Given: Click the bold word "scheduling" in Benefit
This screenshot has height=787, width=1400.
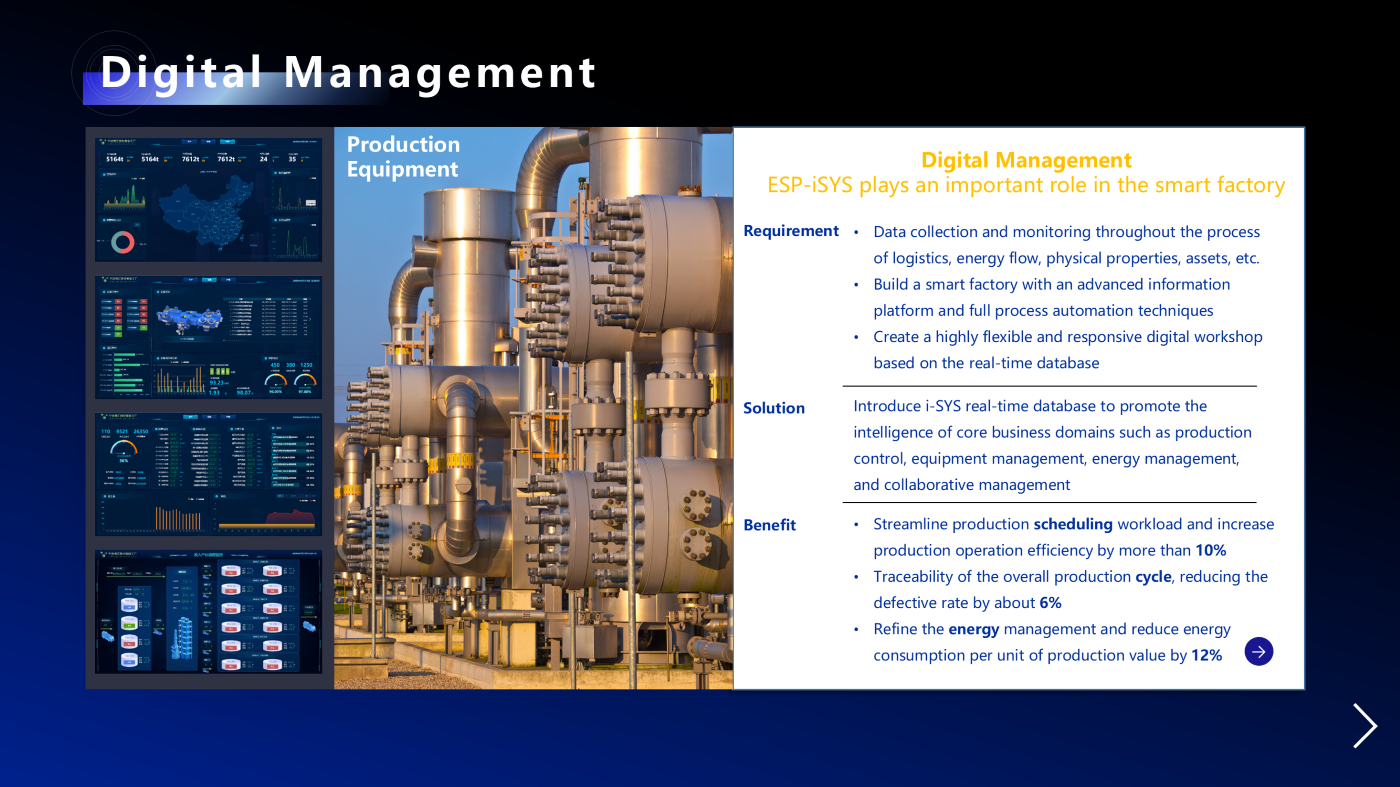Looking at the screenshot, I should pyautogui.click(x=1072, y=524).
